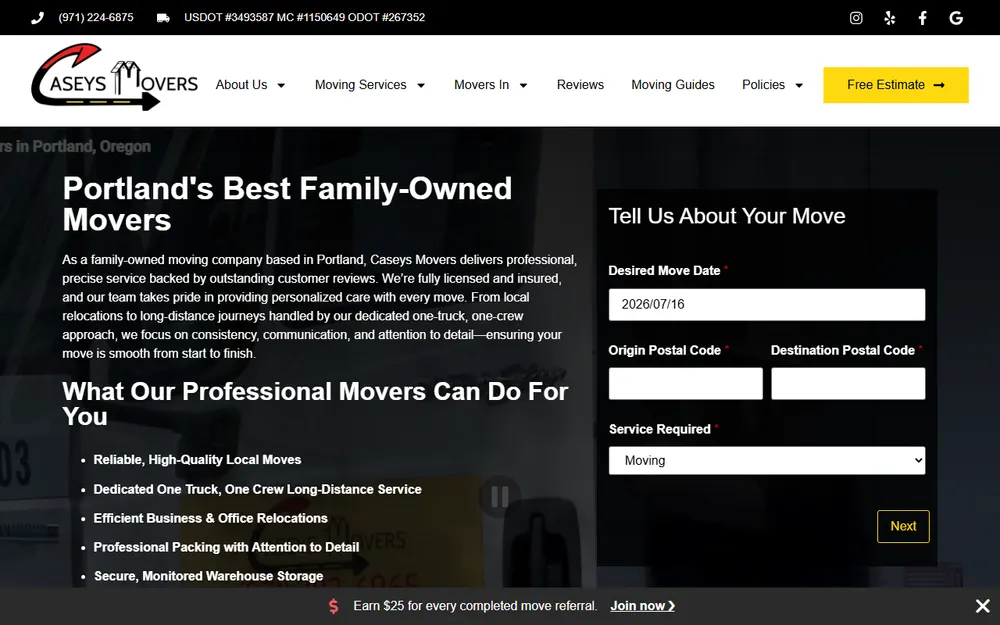
Task: Click 'What Our Professional Movers Can Do' heading
Action: tap(315, 404)
